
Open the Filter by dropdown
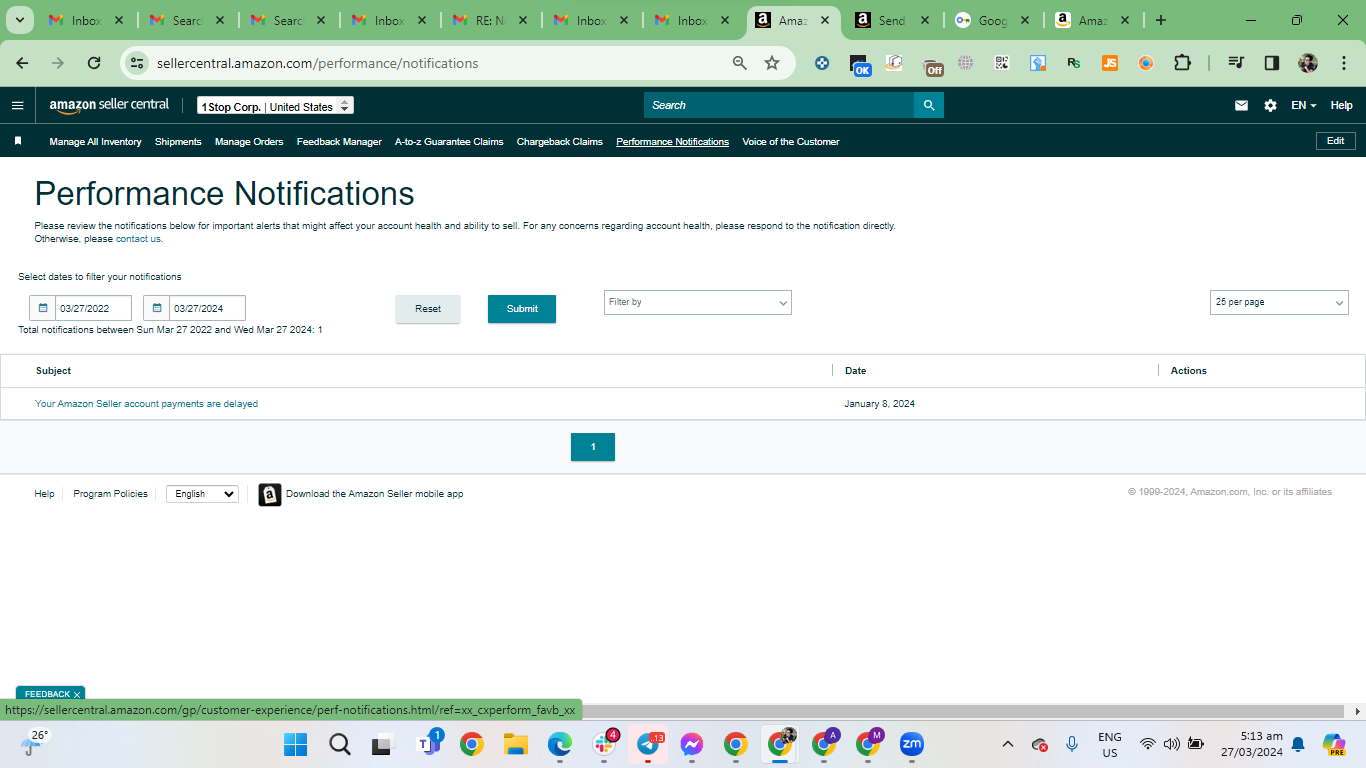click(x=698, y=302)
